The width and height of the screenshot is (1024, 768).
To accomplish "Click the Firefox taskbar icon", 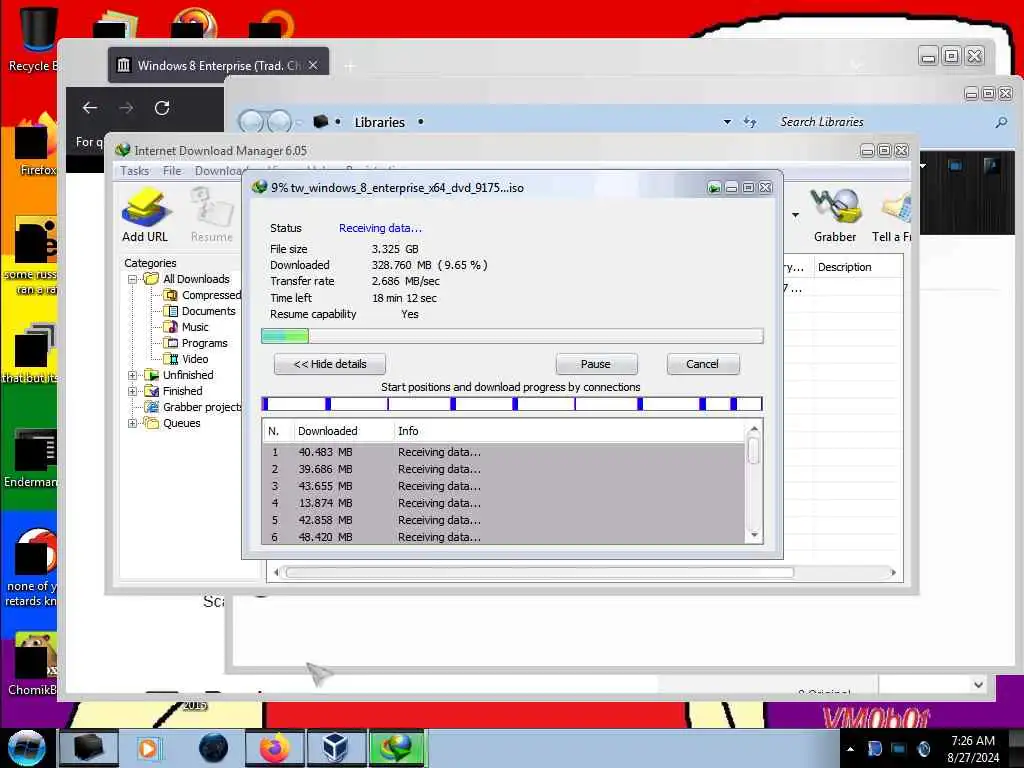I will pos(274,748).
